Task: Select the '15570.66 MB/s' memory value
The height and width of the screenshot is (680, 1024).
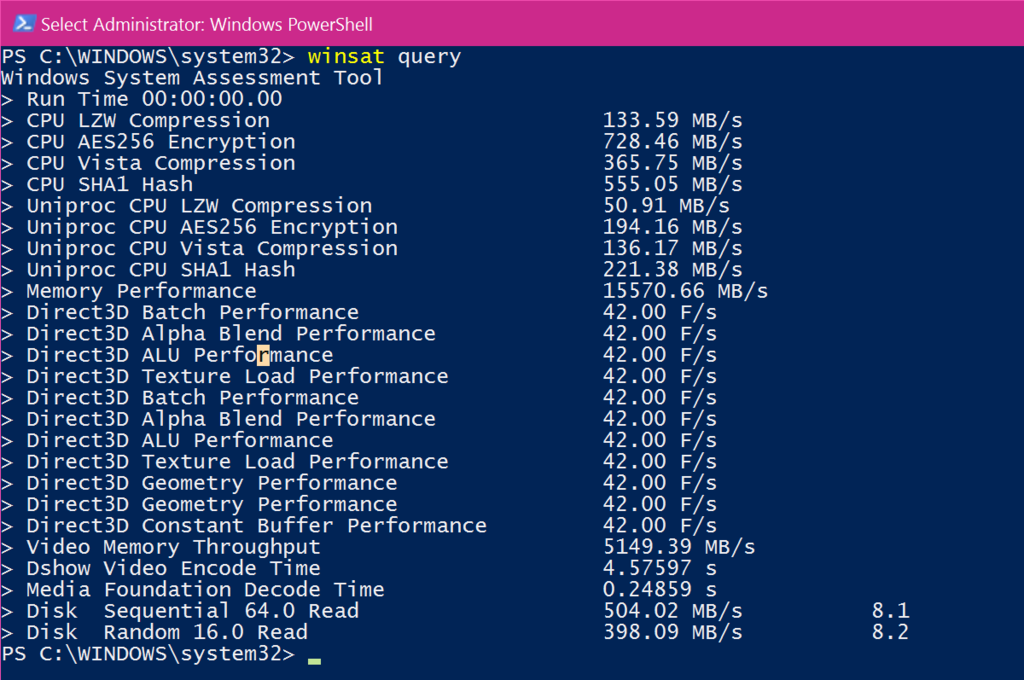Action: click(687, 291)
